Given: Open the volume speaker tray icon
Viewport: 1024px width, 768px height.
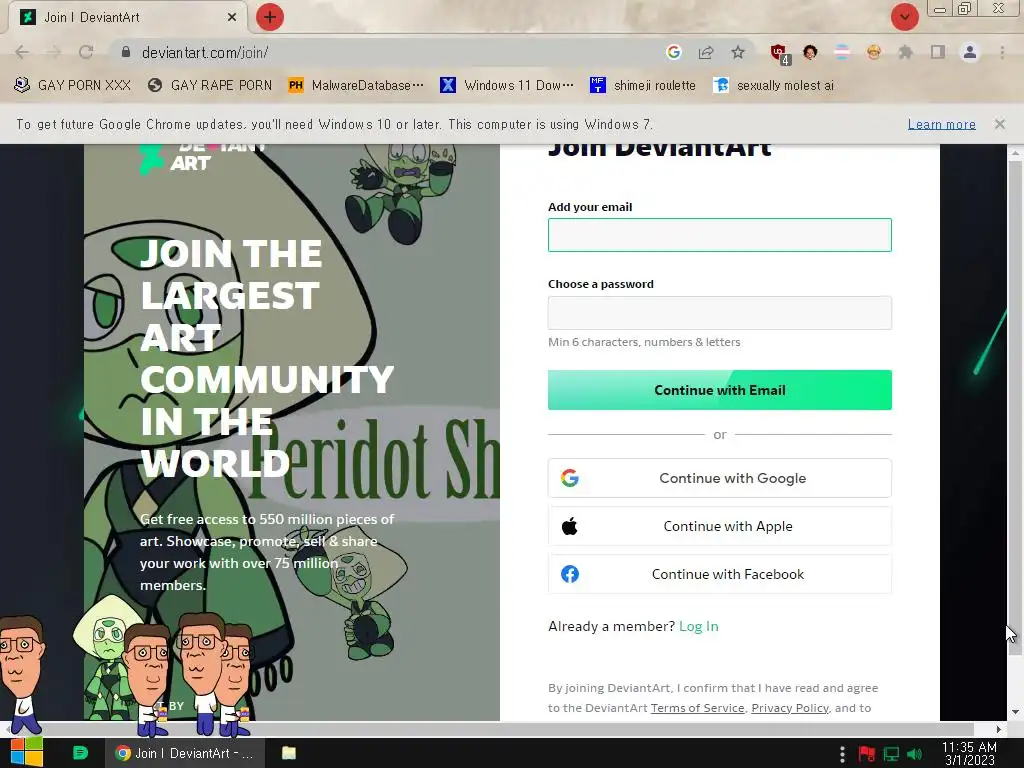Looking at the screenshot, I should [x=914, y=754].
